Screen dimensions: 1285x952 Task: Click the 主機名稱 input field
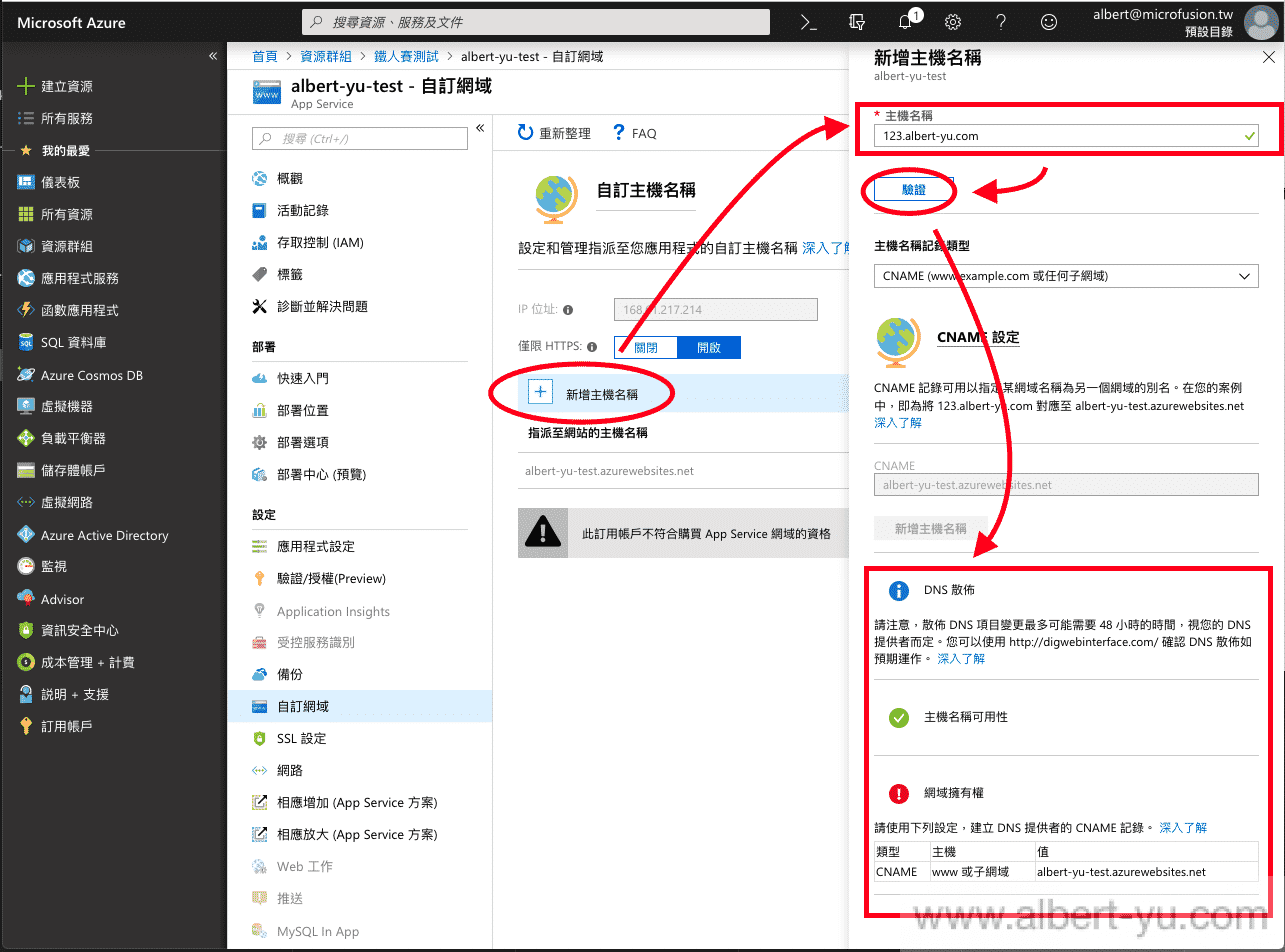point(1066,136)
